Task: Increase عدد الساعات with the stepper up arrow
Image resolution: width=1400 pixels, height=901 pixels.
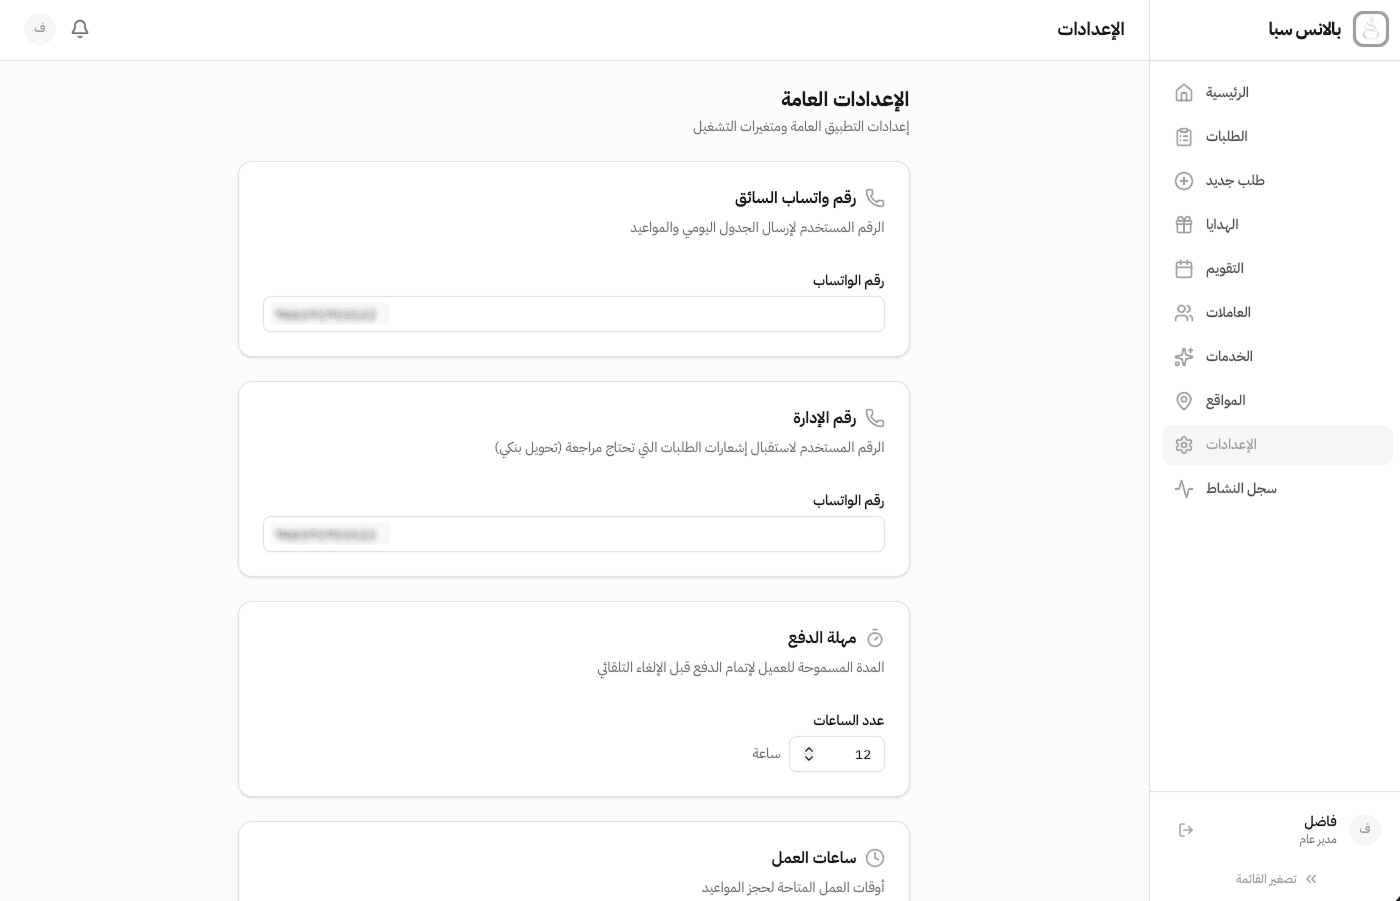Action: coord(809,749)
